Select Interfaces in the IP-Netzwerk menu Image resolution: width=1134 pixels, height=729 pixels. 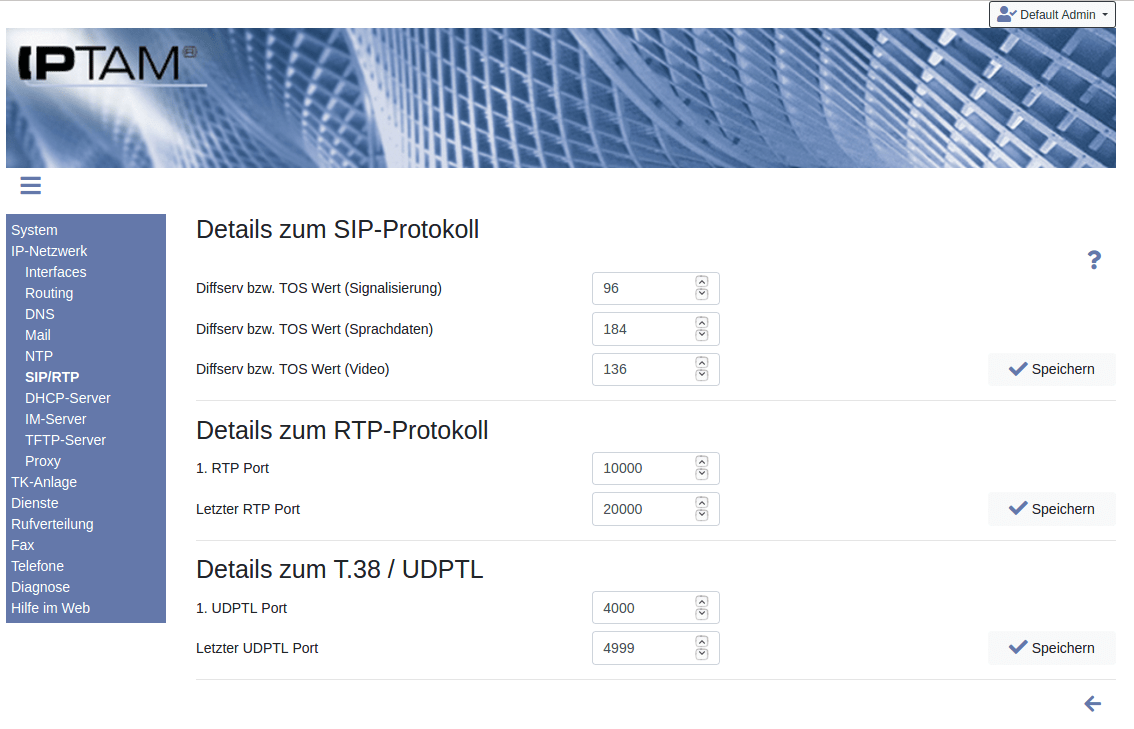tap(56, 272)
